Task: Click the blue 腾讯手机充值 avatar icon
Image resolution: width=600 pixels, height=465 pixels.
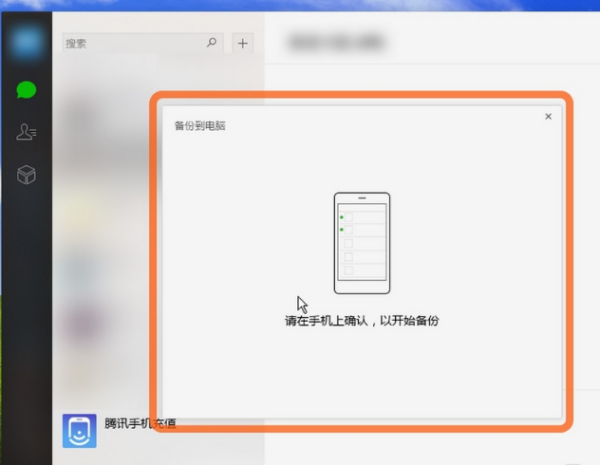Action: (79, 431)
